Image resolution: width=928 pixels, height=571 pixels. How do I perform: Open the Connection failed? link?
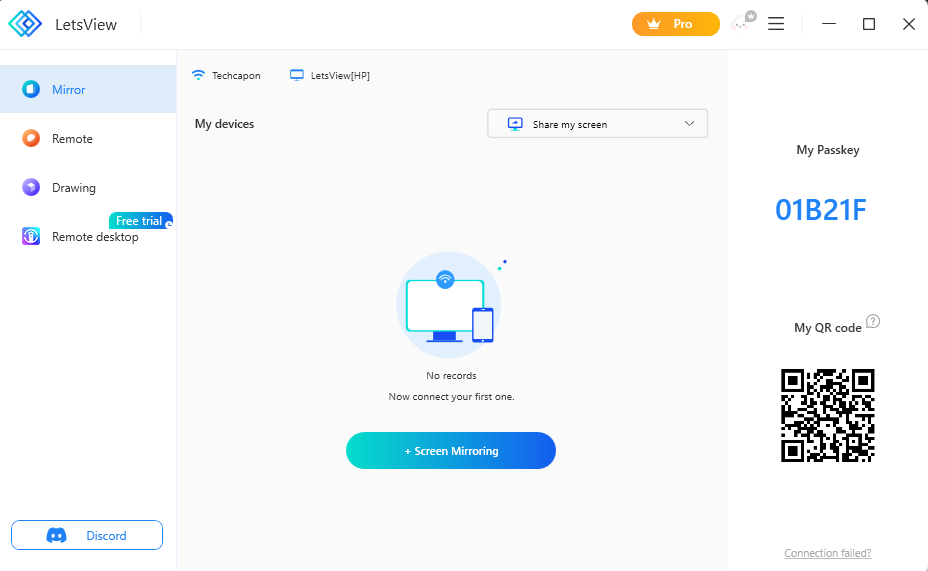[x=827, y=553]
